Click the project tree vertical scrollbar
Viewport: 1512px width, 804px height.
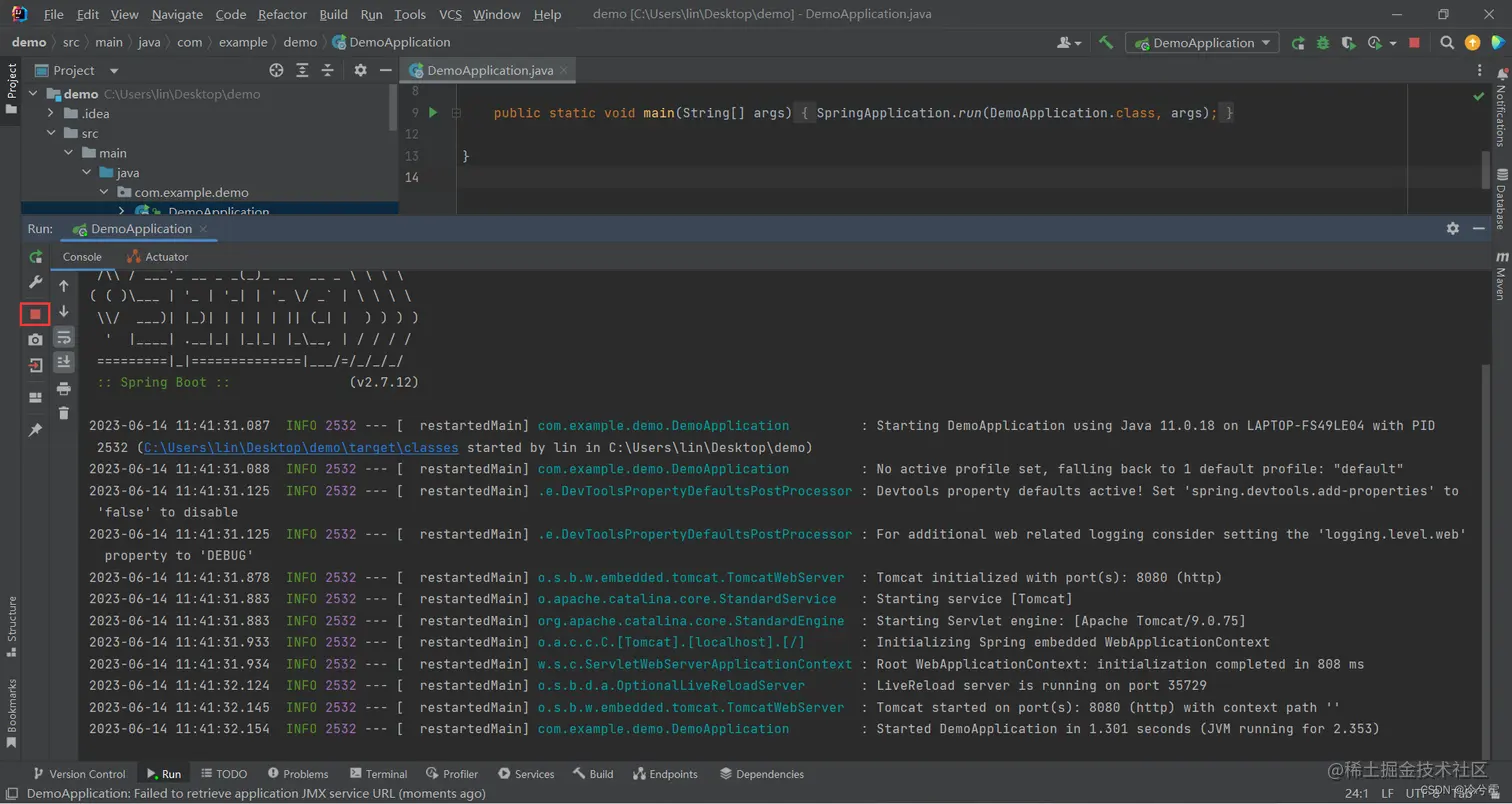tap(393, 108)
